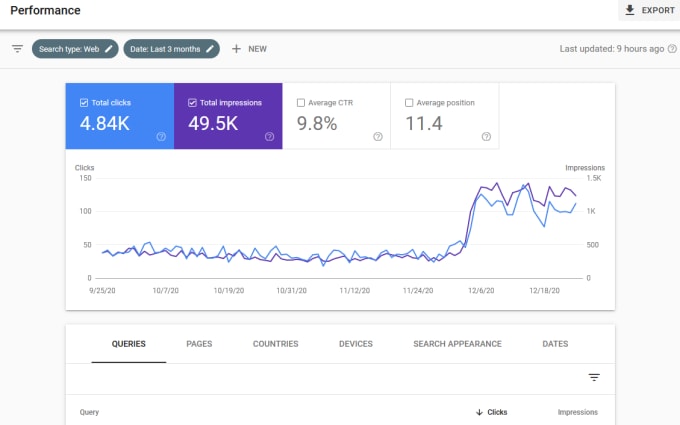Screen dimensions: 680x425
Task: Click the 10/19/20 date label on chart
Action: 229,291
